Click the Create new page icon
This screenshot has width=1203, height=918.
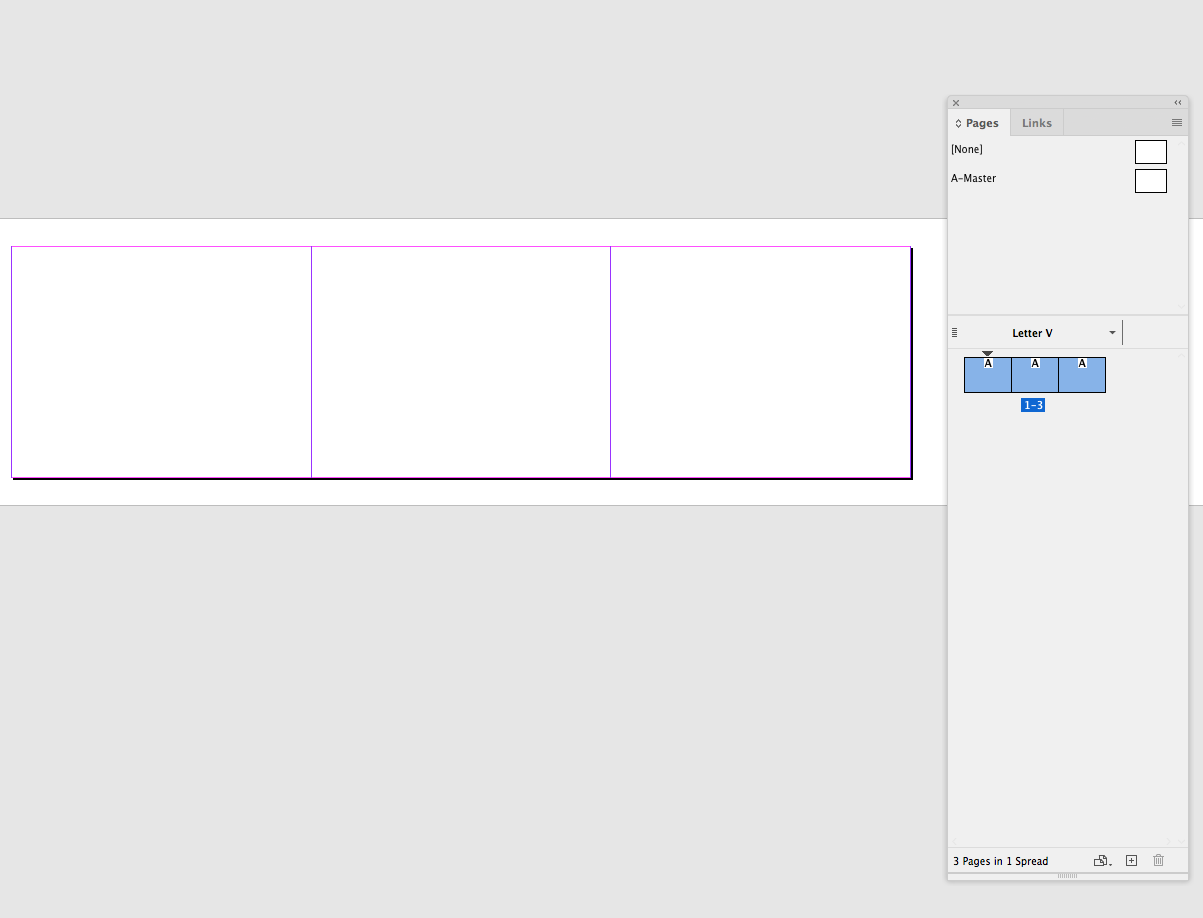coord(1130,860)
